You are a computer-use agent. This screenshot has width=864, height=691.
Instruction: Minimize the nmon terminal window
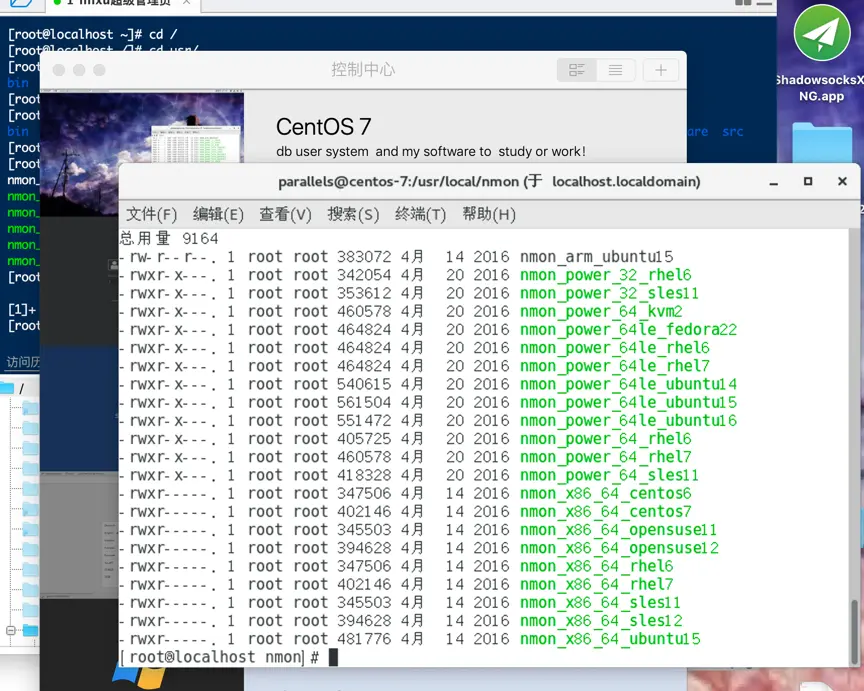[774, 182]
